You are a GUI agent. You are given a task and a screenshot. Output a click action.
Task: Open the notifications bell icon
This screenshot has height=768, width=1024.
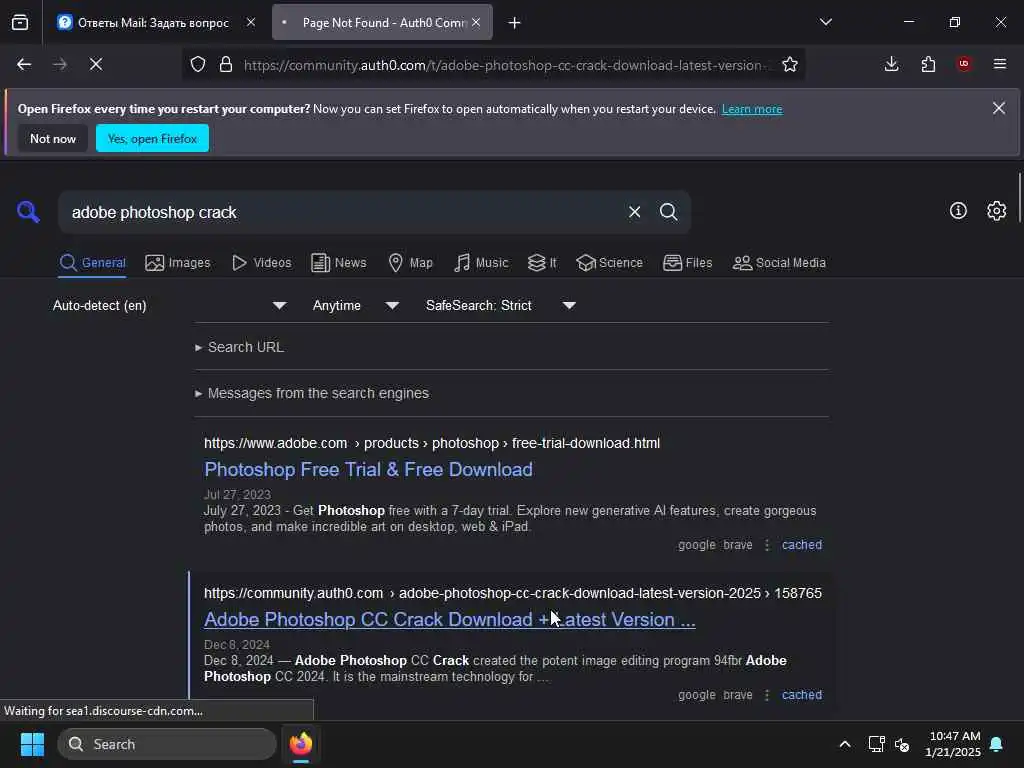(x=996, y=744)
